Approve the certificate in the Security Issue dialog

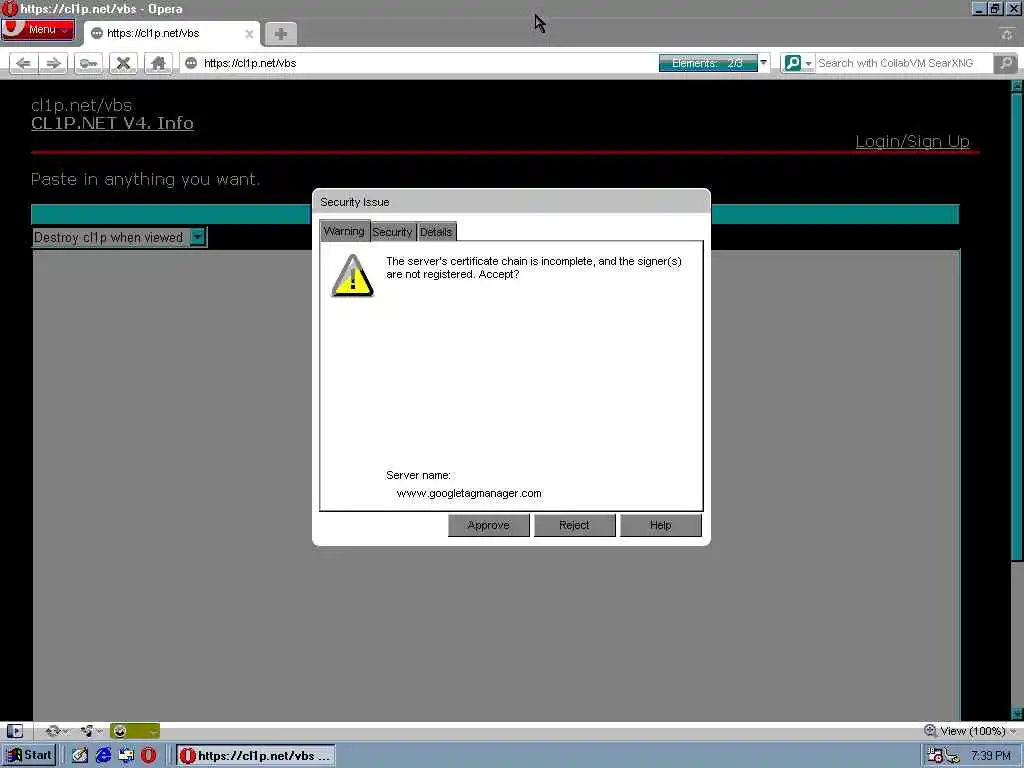coord(488,525)
